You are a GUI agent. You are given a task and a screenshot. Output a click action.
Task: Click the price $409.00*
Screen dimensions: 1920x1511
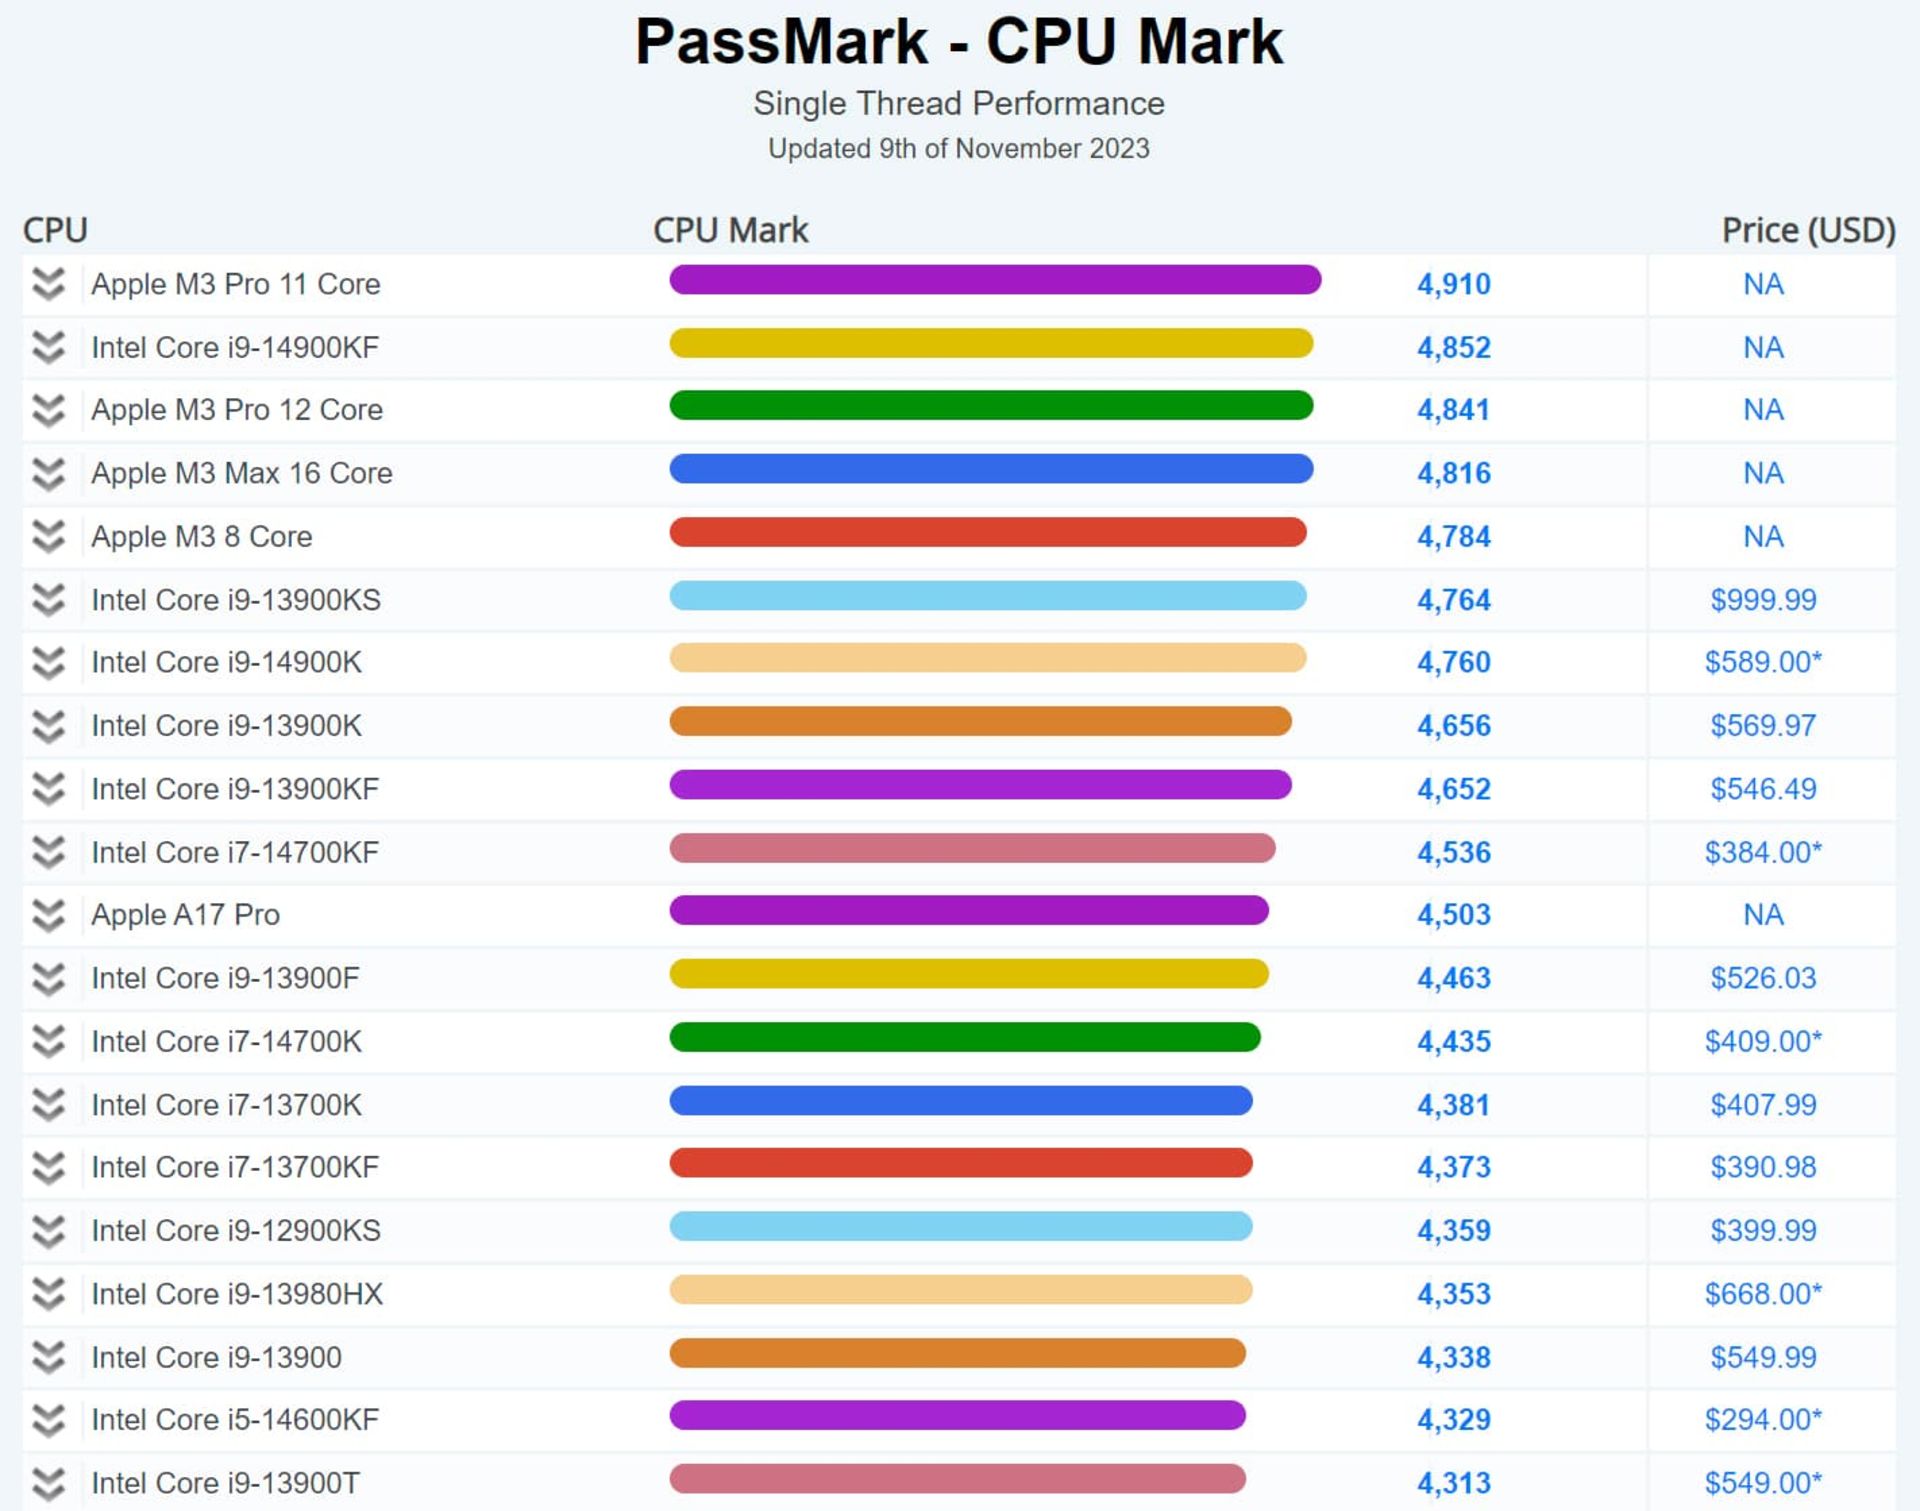1763,1042
